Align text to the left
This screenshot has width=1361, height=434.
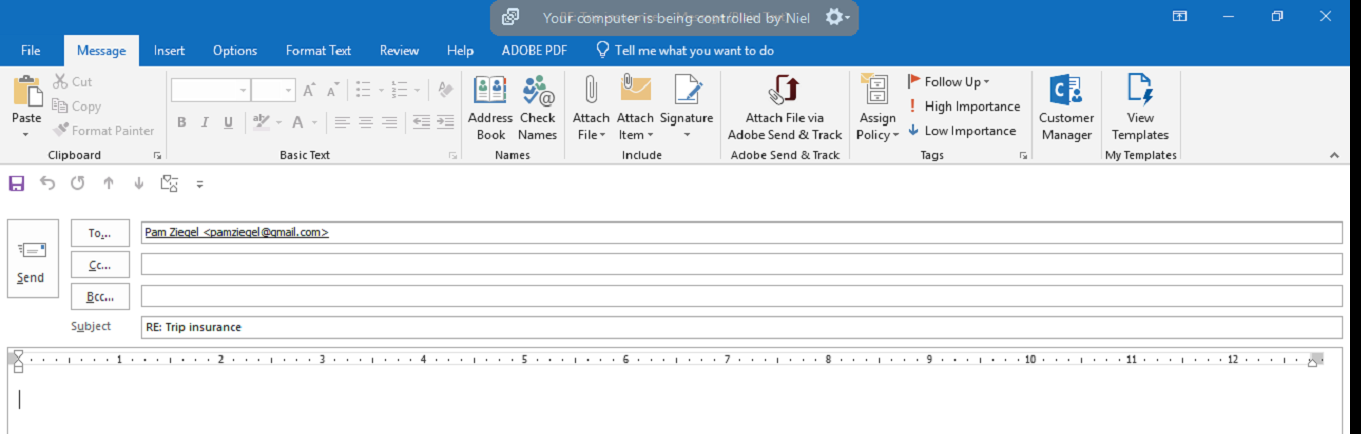coord(342,122)
